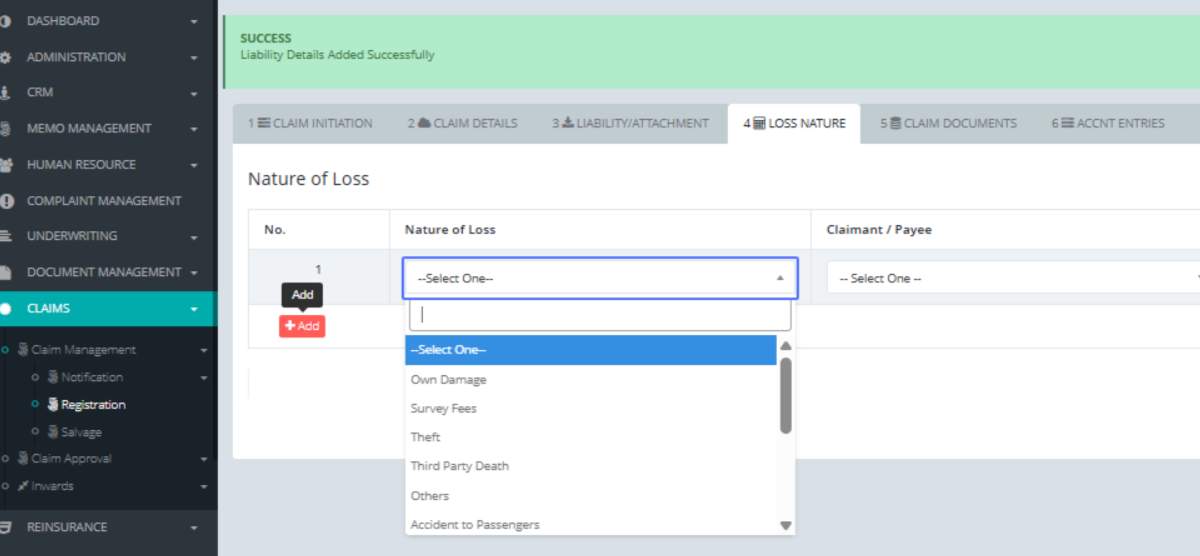The height and width of the screenshot is (556, 1200).
Task: Expand the Claimant / Payee dropdown
Action: click(1012, 278)
